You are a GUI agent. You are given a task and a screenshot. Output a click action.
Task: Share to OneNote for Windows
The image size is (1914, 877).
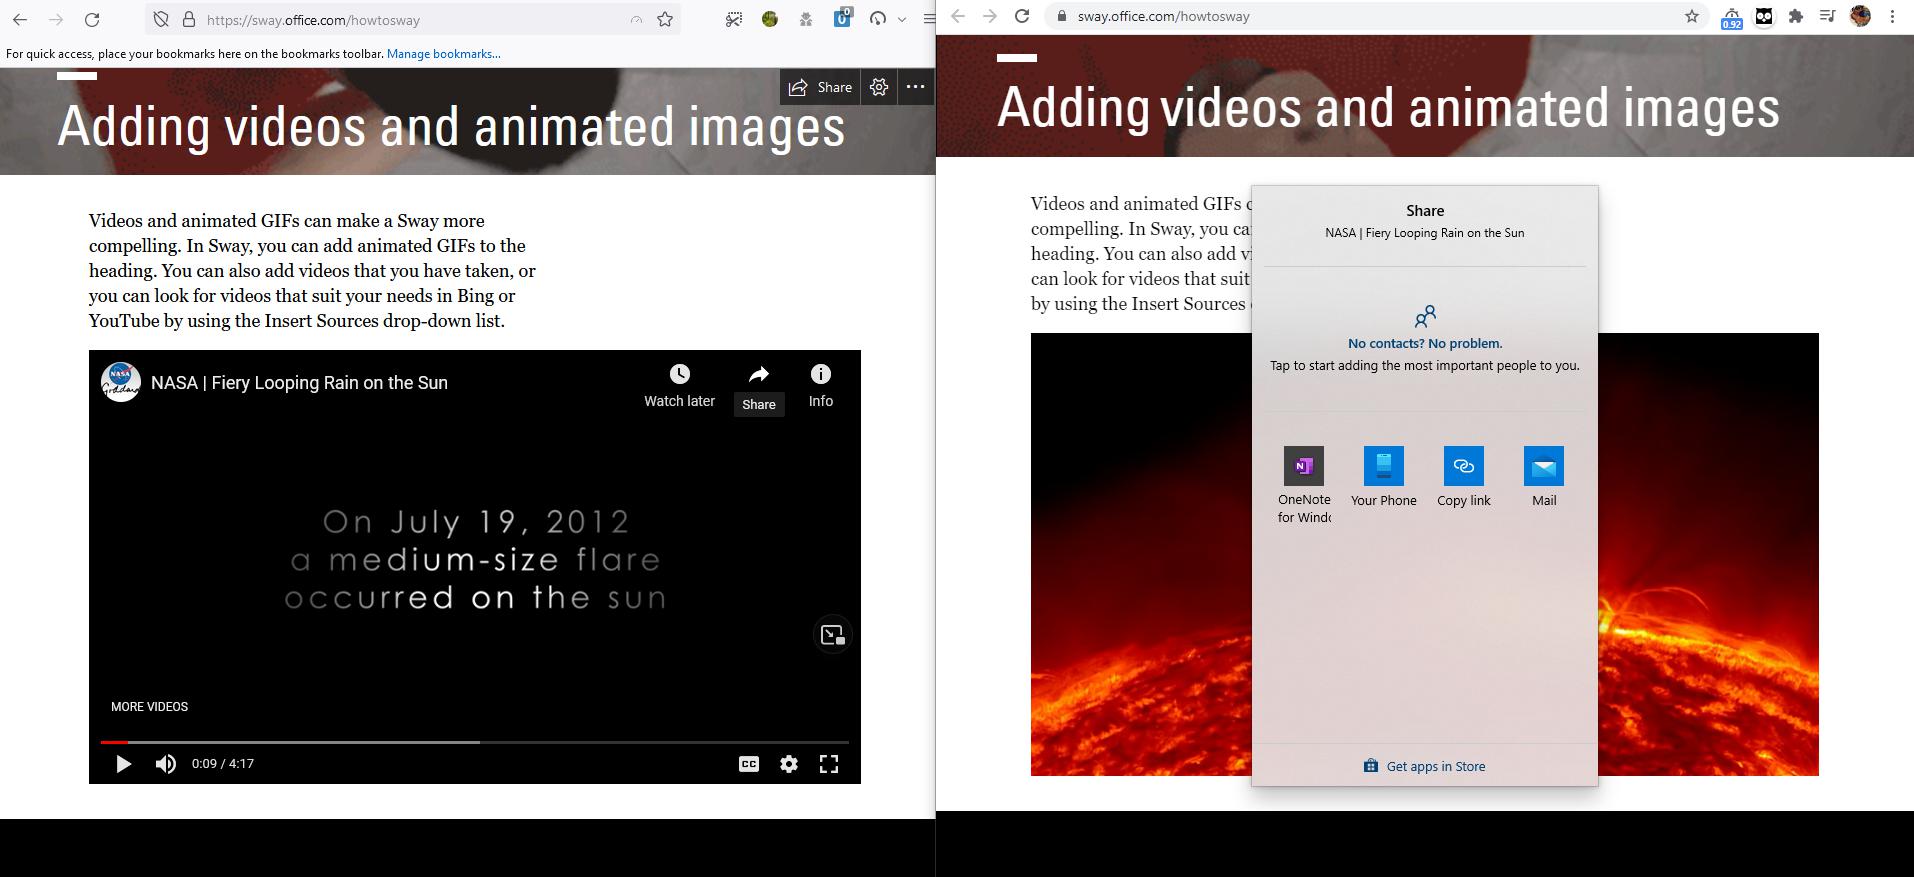pos(1304,485)
